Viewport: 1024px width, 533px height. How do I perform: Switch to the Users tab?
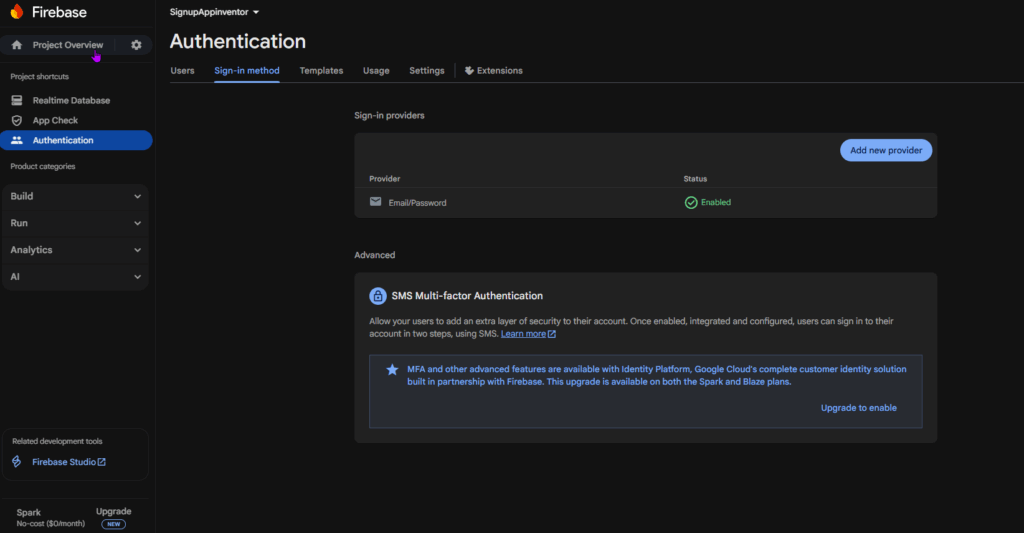pyautogui.click(x=182, y=71)
